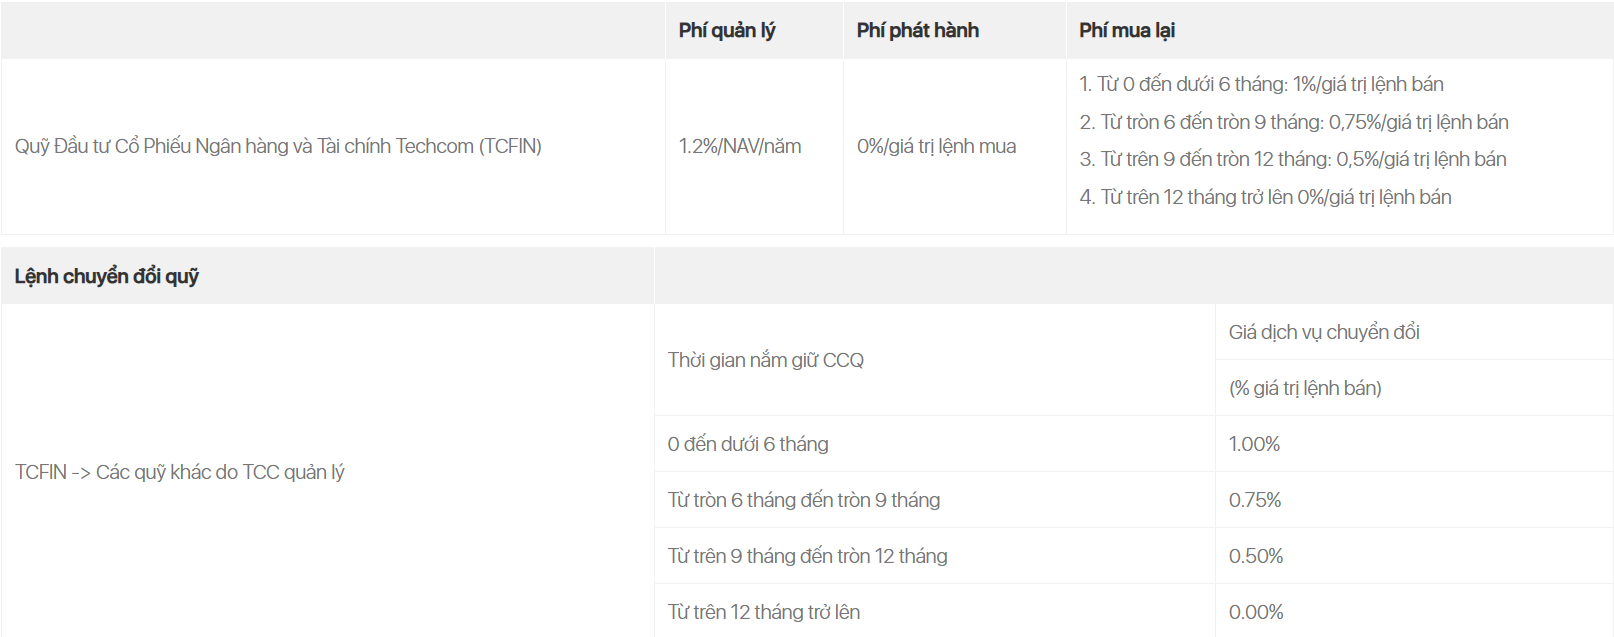Select the 9 to 12 months 0,5% redemption fee line
The width and height of the screenshot is (1614, 637).
pyautogui.click(x=1293, y=159)
